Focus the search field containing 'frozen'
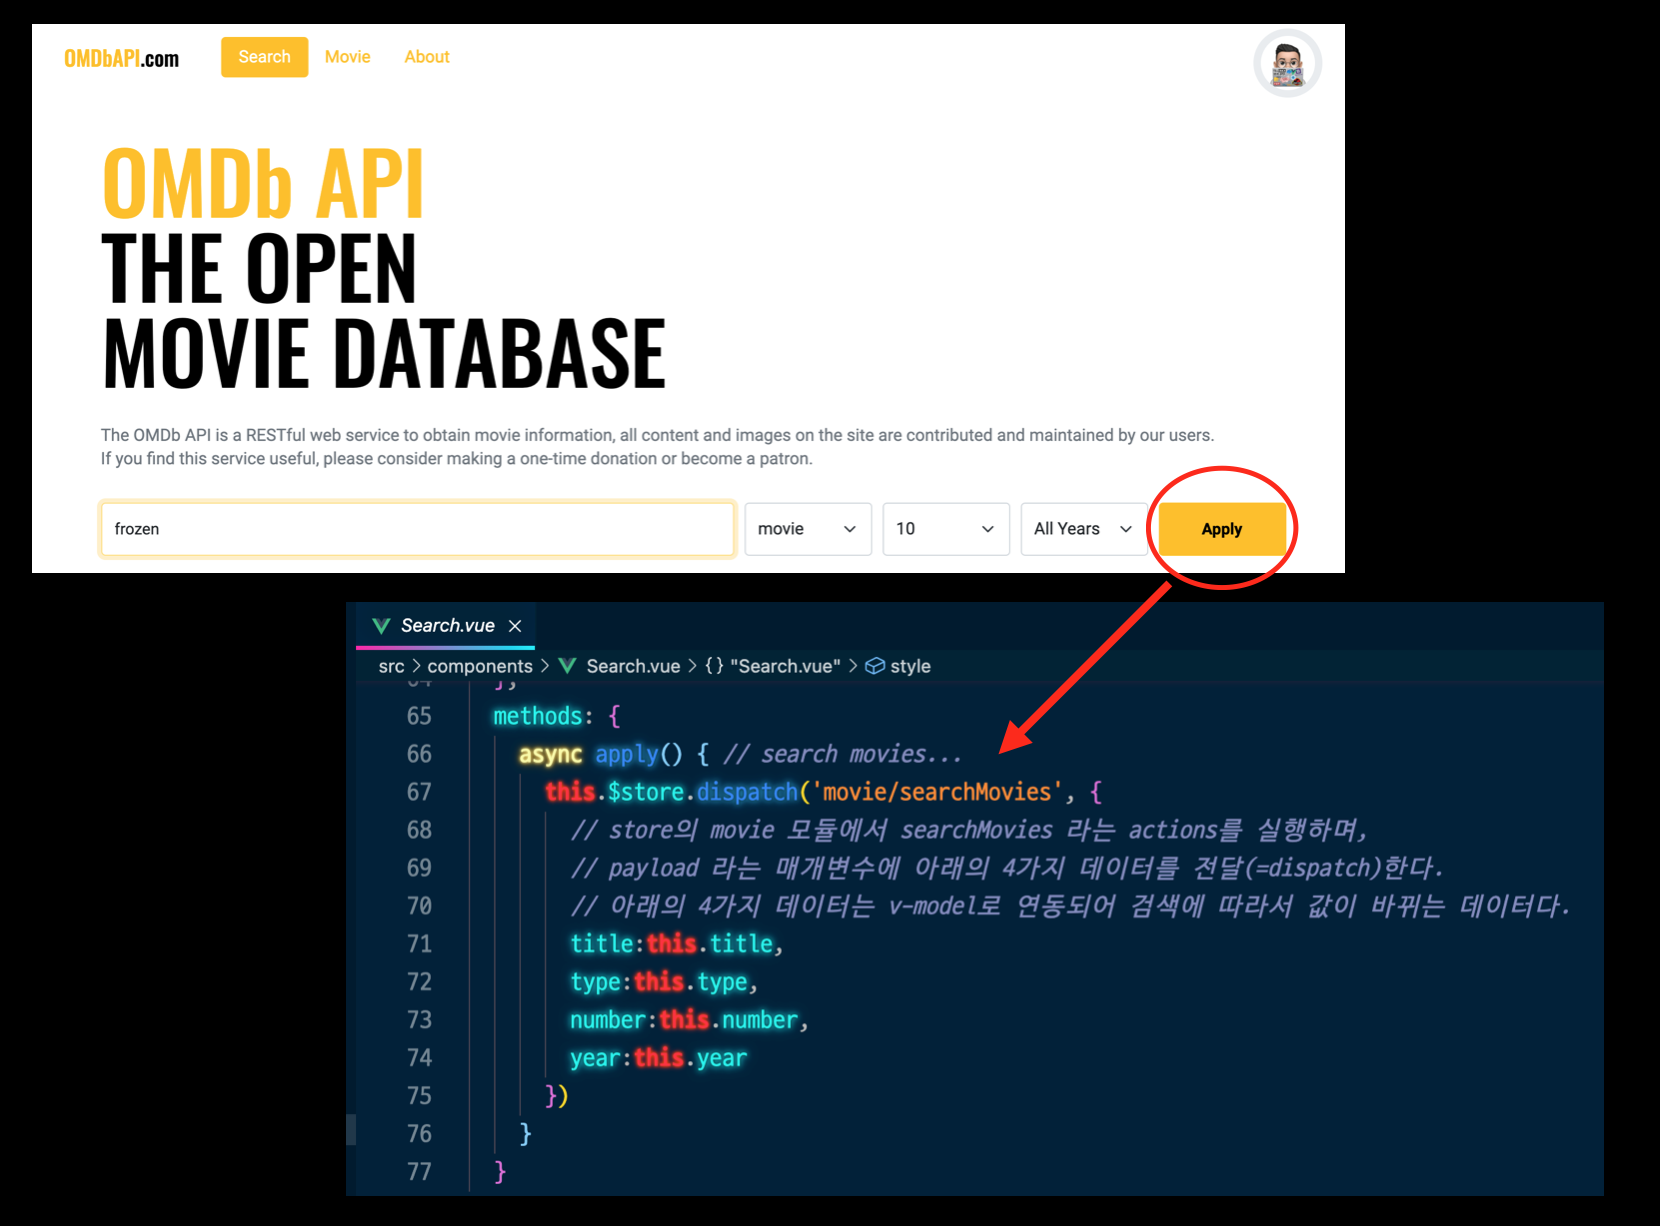Viewport: 1660px width, 1226px height. click(x=418, y=529)
